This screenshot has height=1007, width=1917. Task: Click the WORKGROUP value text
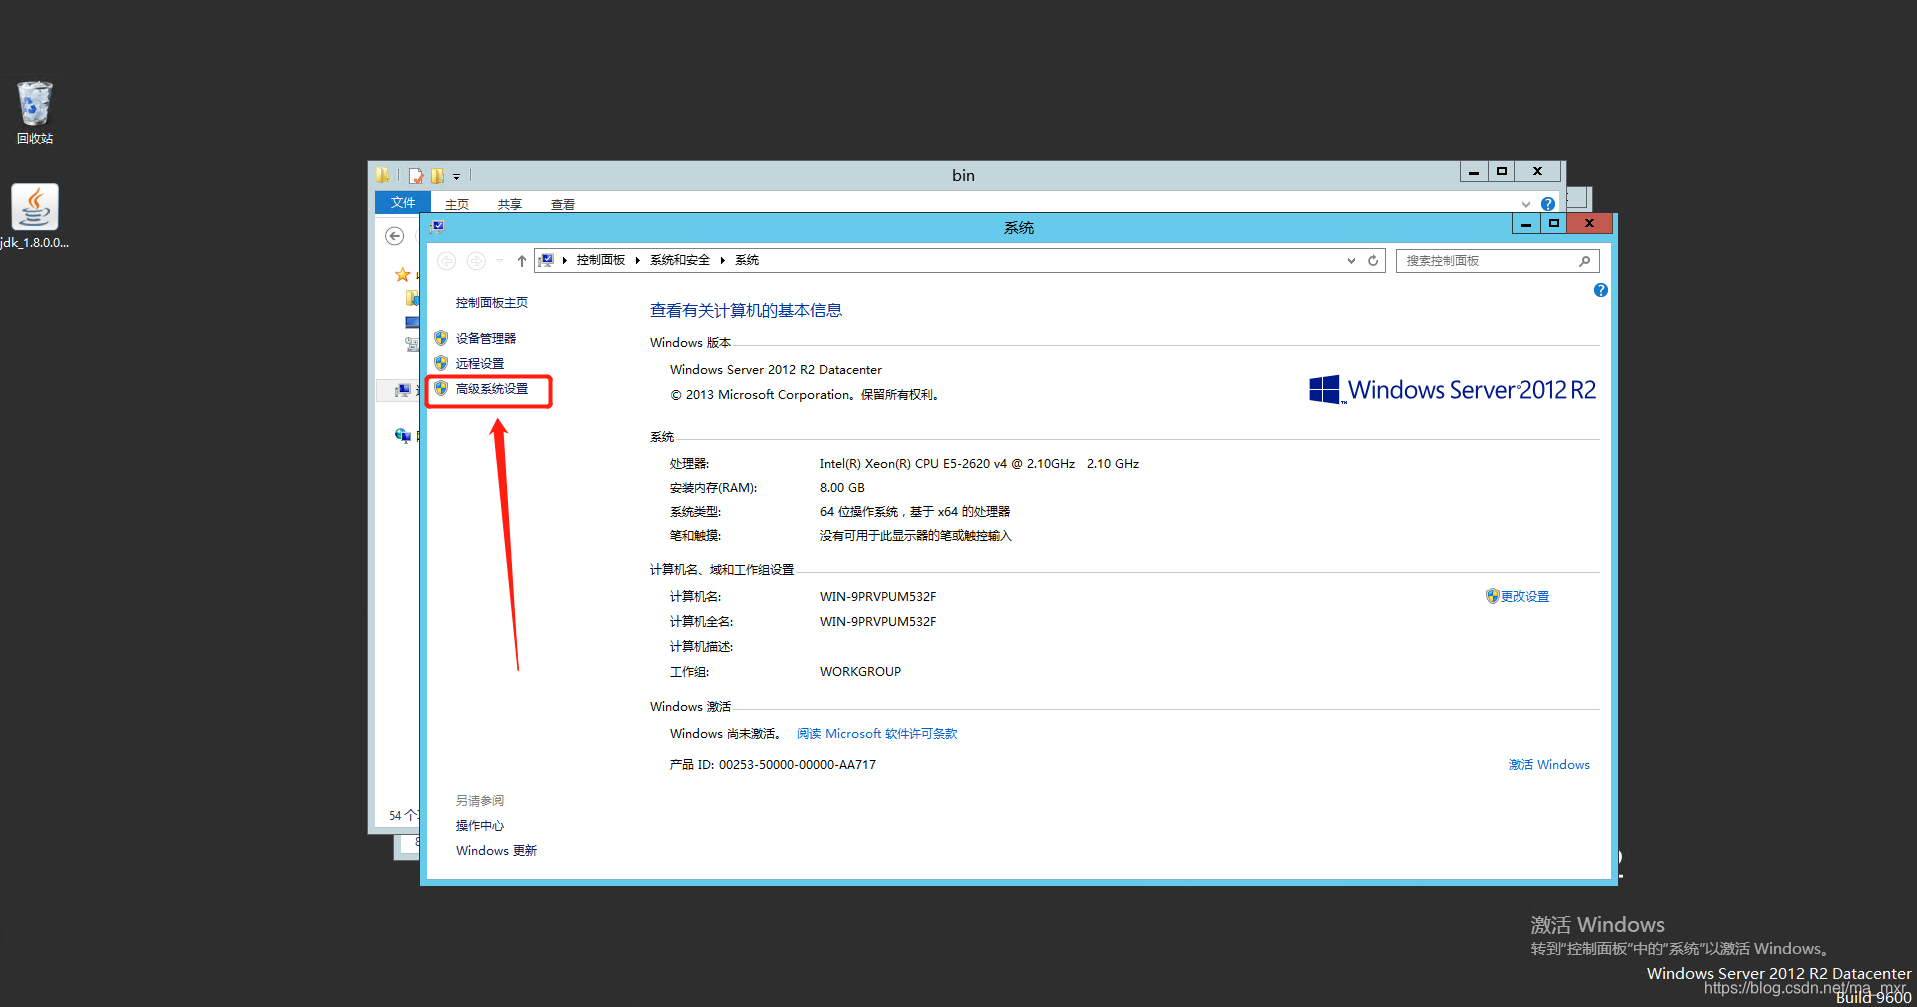tap(860, 672)
